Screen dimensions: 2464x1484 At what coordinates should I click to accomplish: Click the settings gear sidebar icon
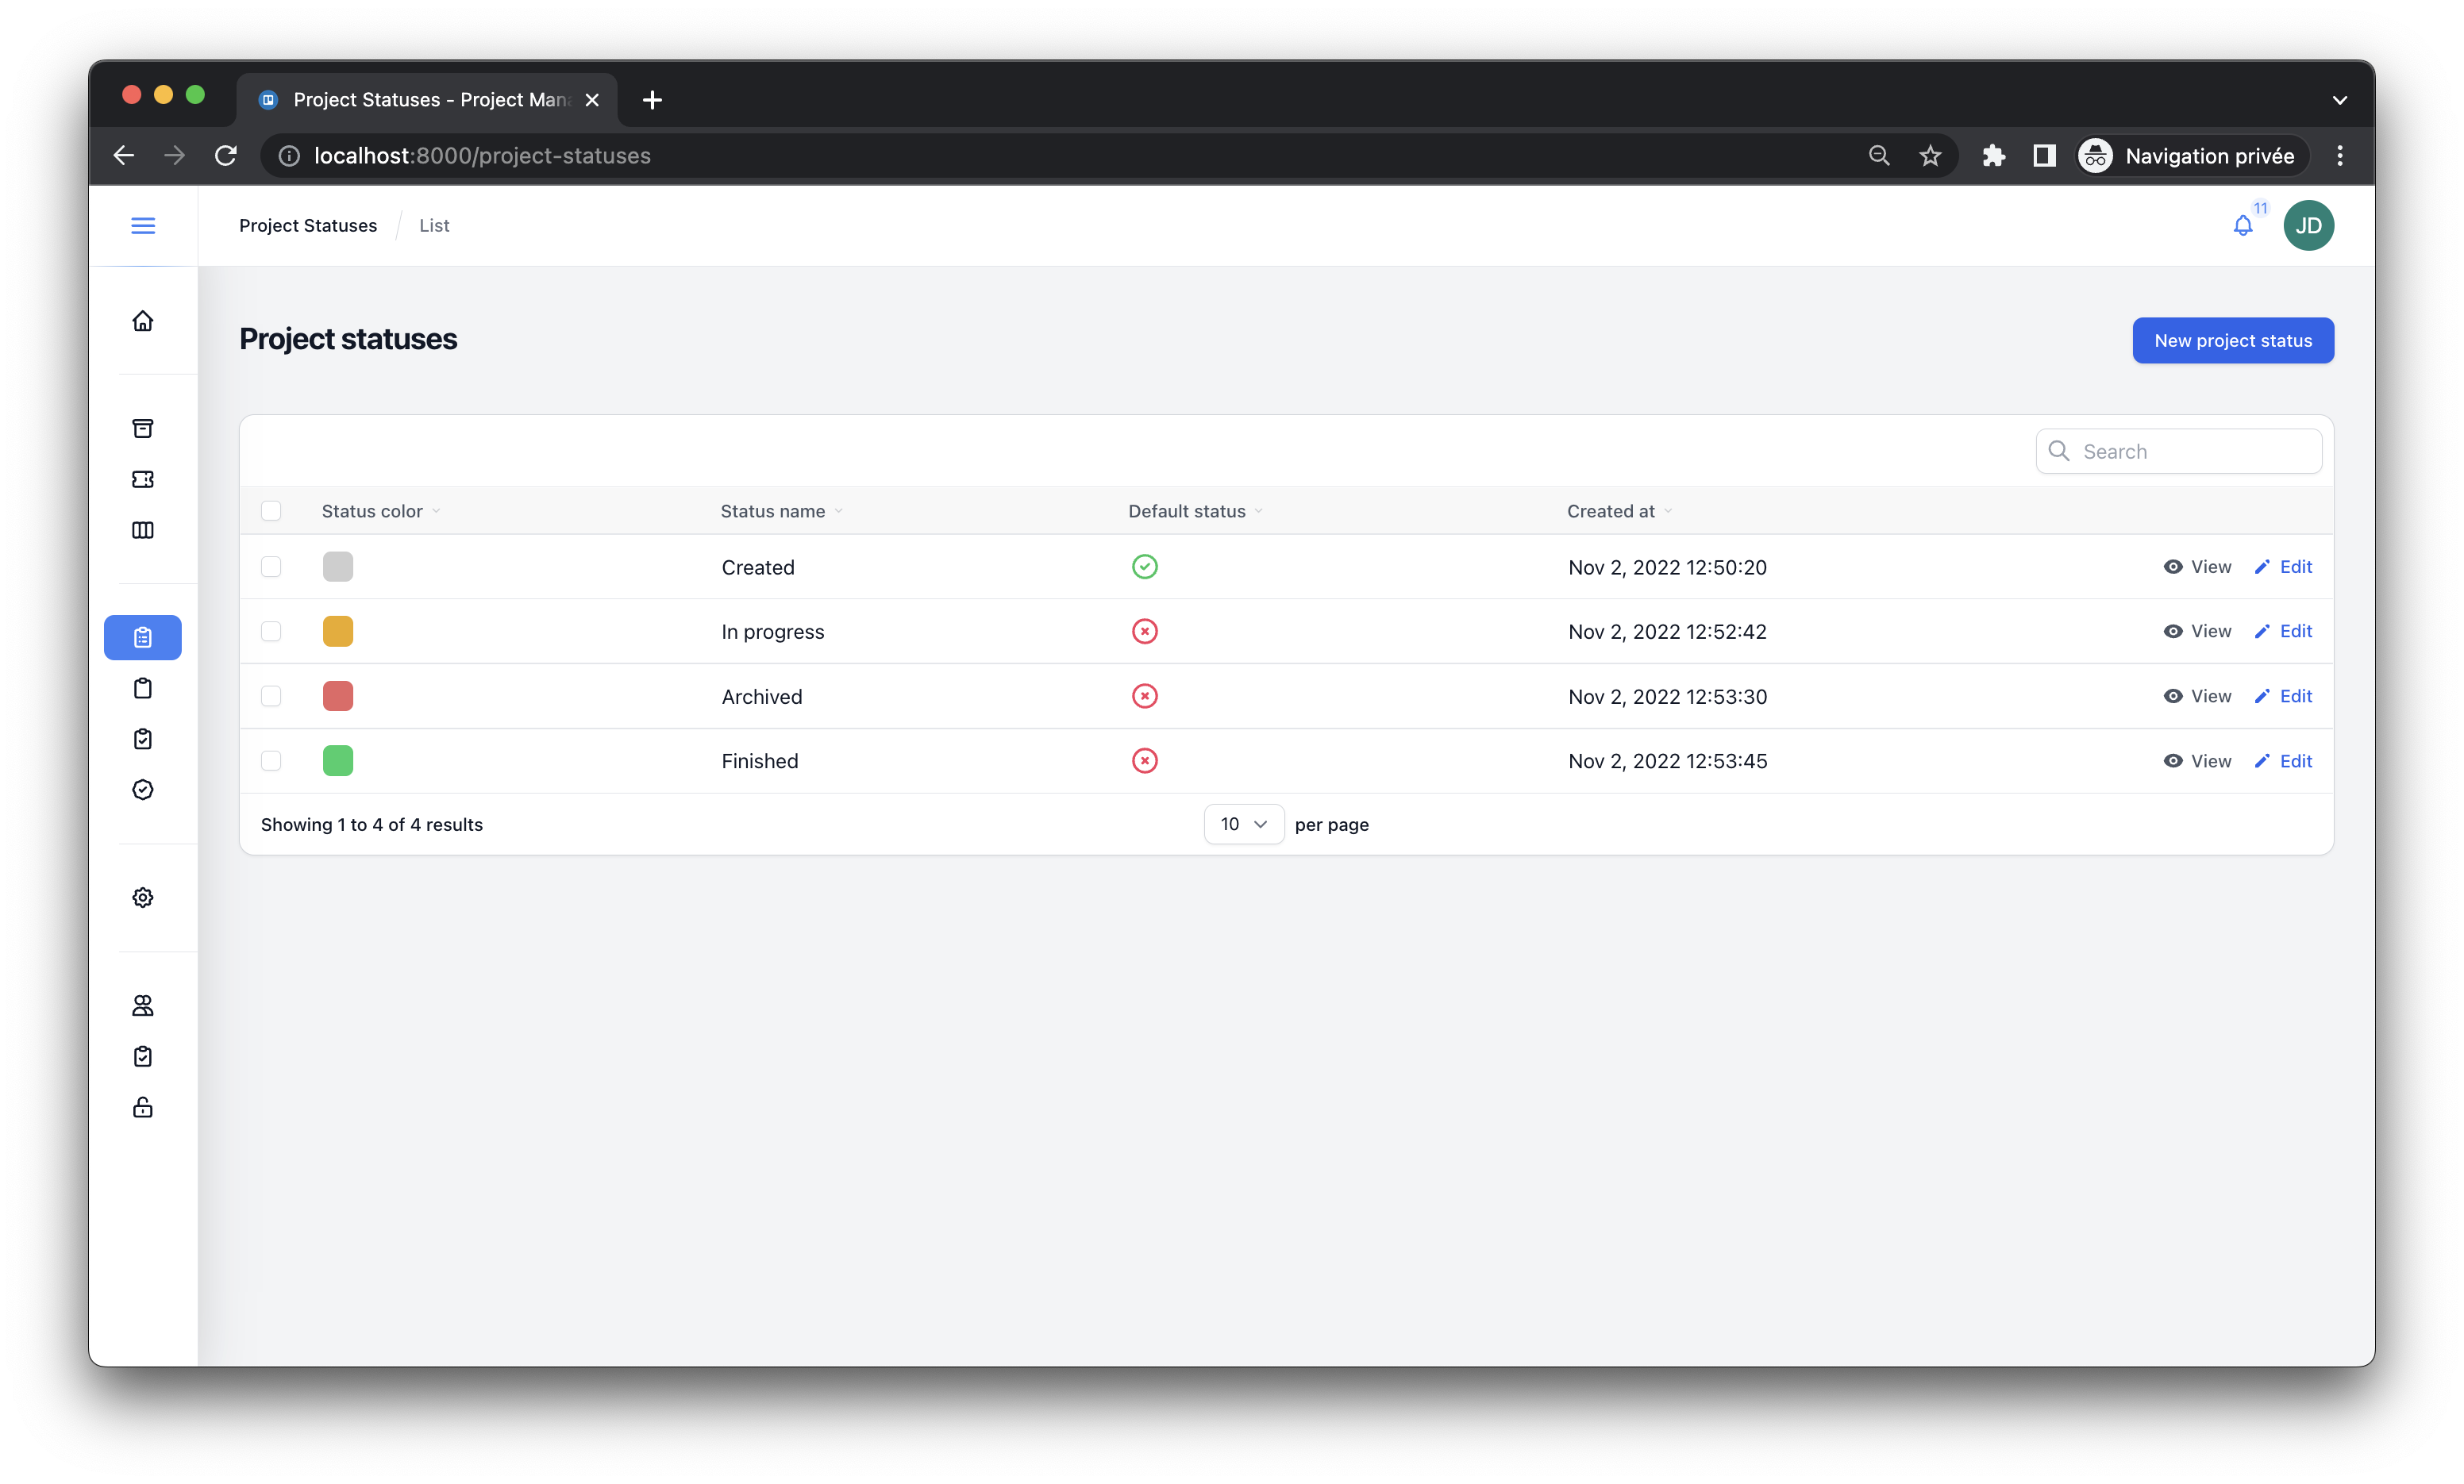pos(143,897)
